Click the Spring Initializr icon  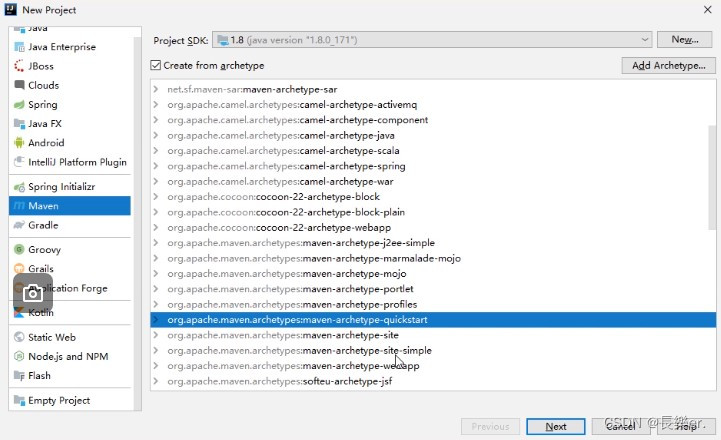coord(19,187)
